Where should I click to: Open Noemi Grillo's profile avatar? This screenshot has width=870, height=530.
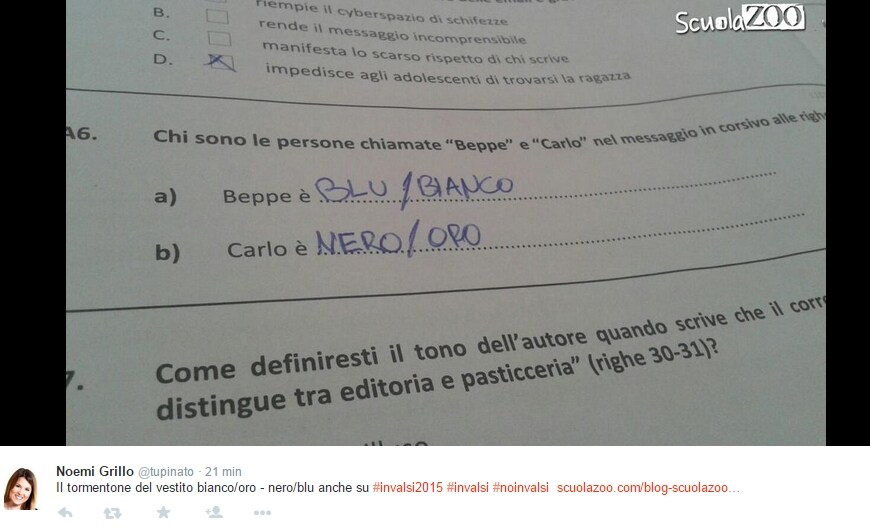pos(21,489)
